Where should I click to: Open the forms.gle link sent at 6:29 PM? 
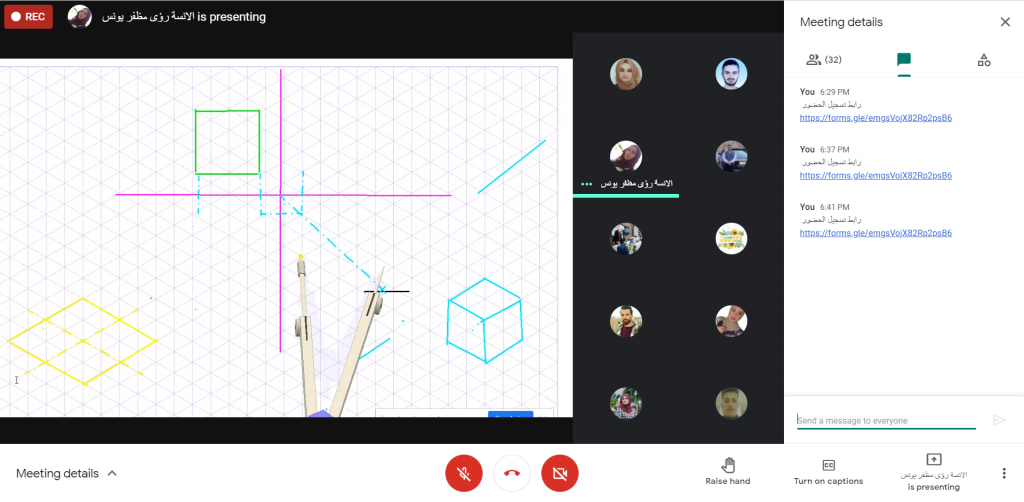[875, 118]
